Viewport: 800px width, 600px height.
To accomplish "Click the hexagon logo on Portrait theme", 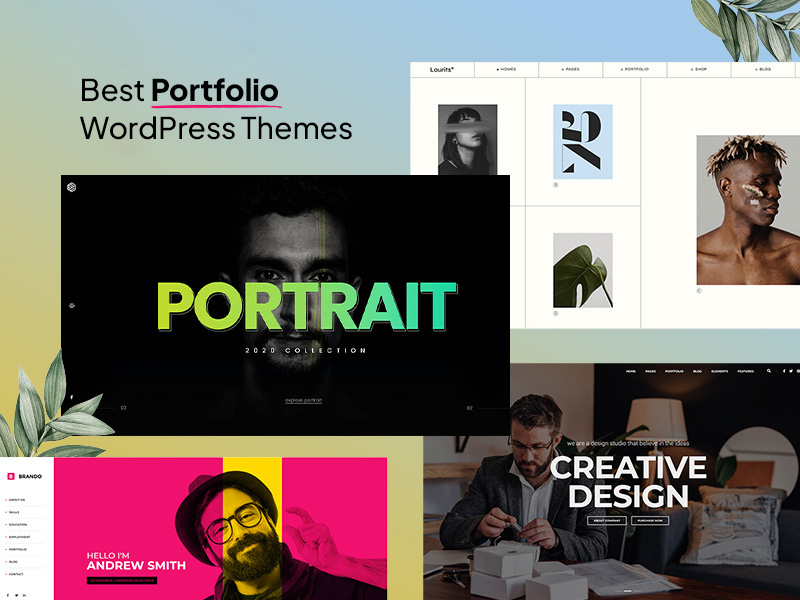I will (72, 187).
